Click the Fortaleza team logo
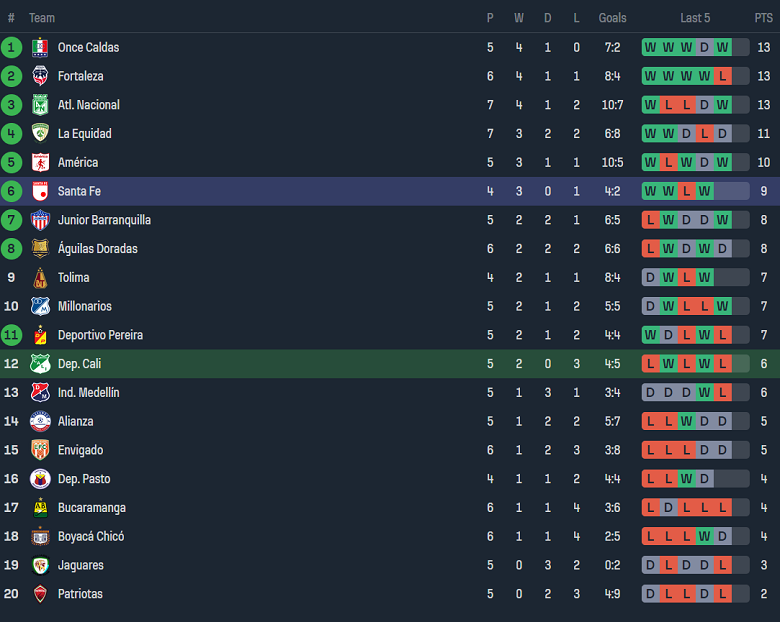Screen dimensions: 780x622 click(x=40, y=76)
